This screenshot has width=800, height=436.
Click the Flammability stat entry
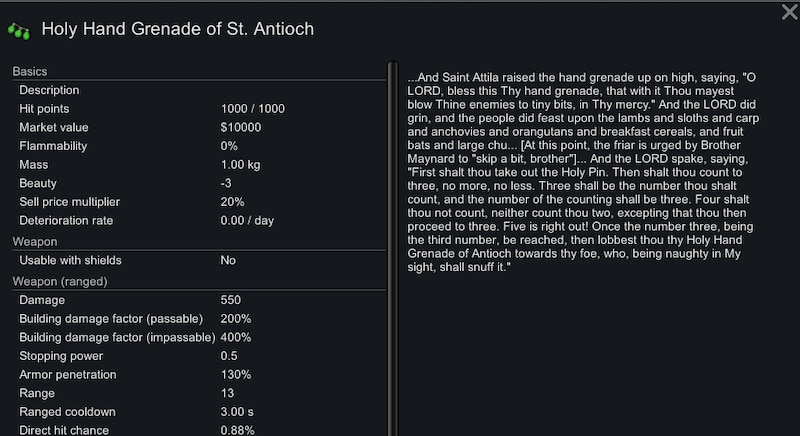(x=199, y=146)
